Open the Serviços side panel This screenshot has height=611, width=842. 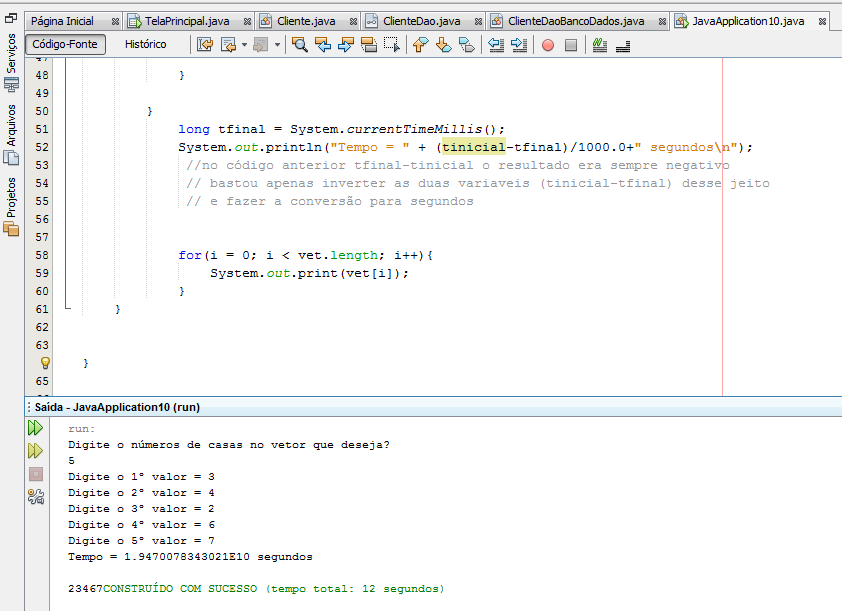point(11,61)
